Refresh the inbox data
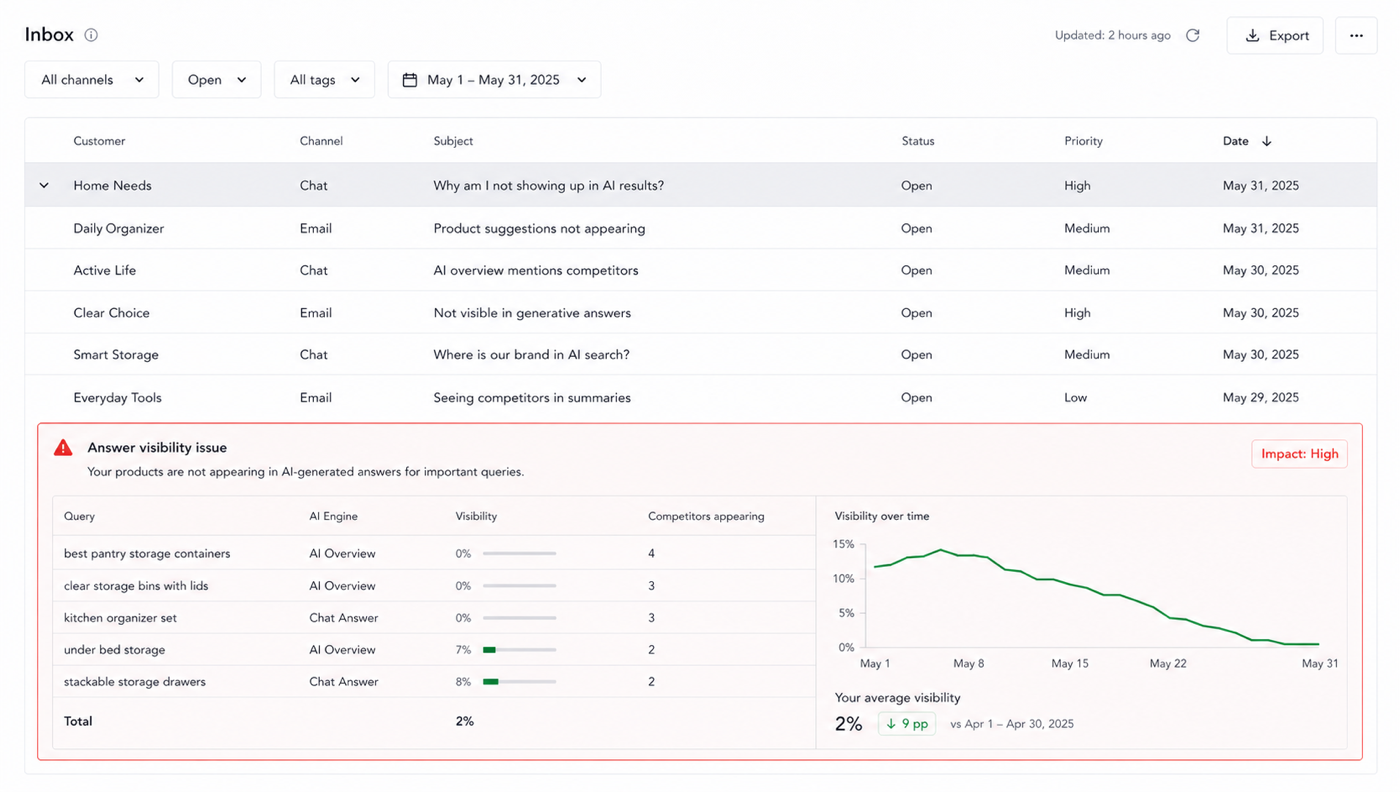 pyautogui.click(x=1193, y=35)
